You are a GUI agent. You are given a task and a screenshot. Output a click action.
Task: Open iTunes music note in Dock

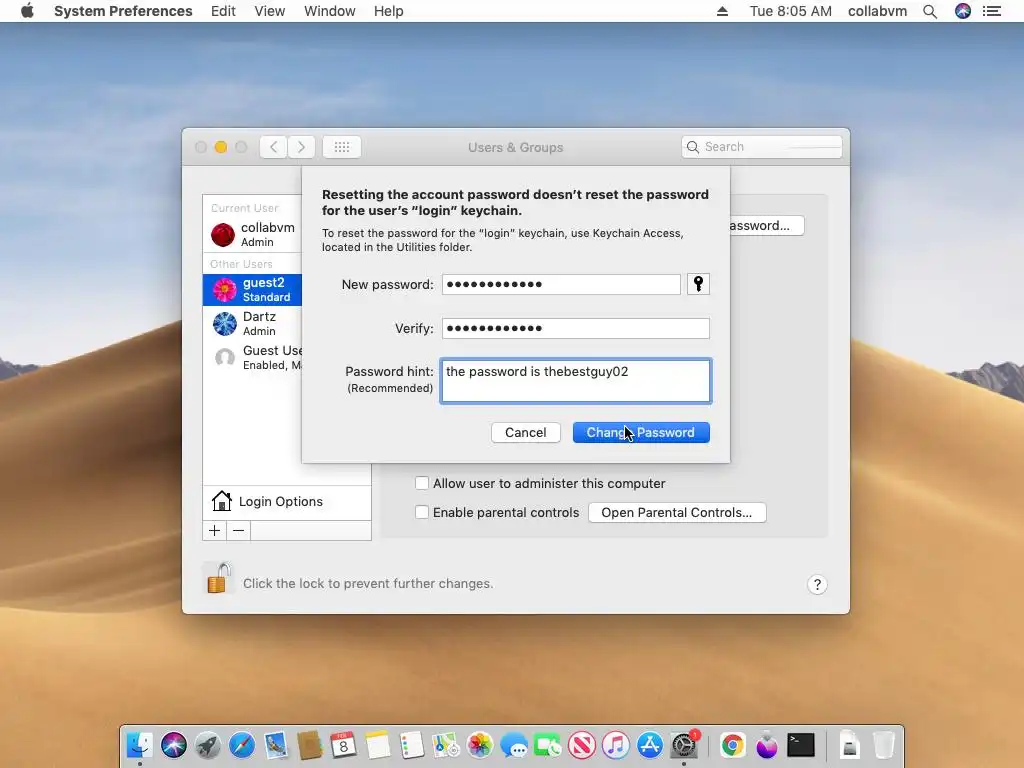616,745
